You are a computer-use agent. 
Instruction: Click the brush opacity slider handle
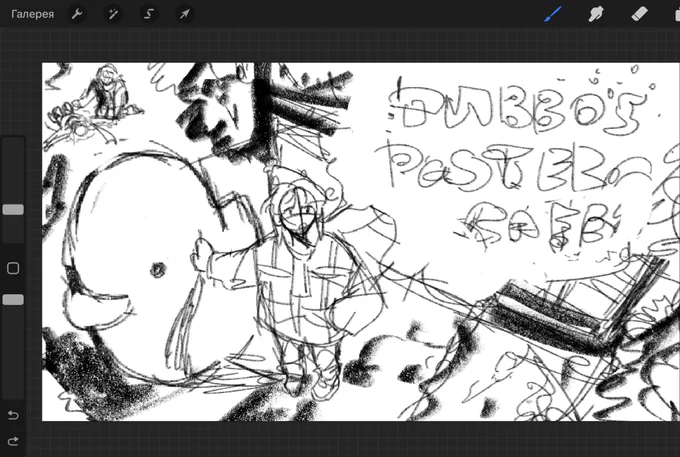pos(13,300)
